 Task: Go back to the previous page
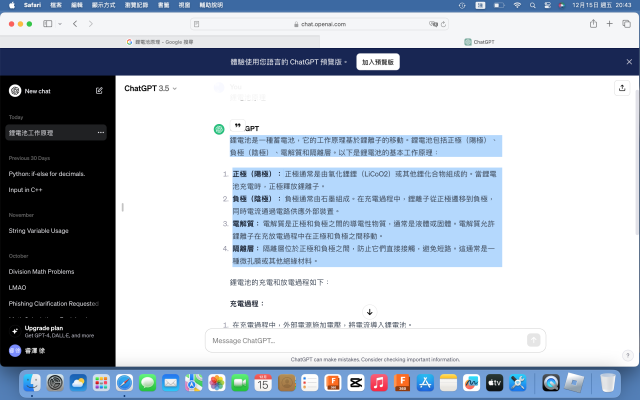click(75, 24)
